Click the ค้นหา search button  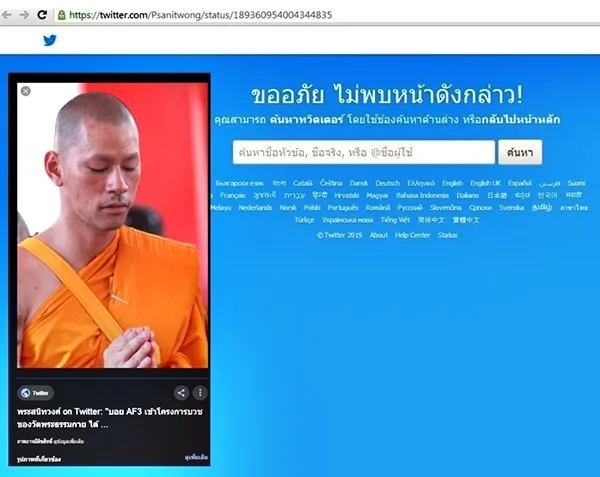(520, 152)
